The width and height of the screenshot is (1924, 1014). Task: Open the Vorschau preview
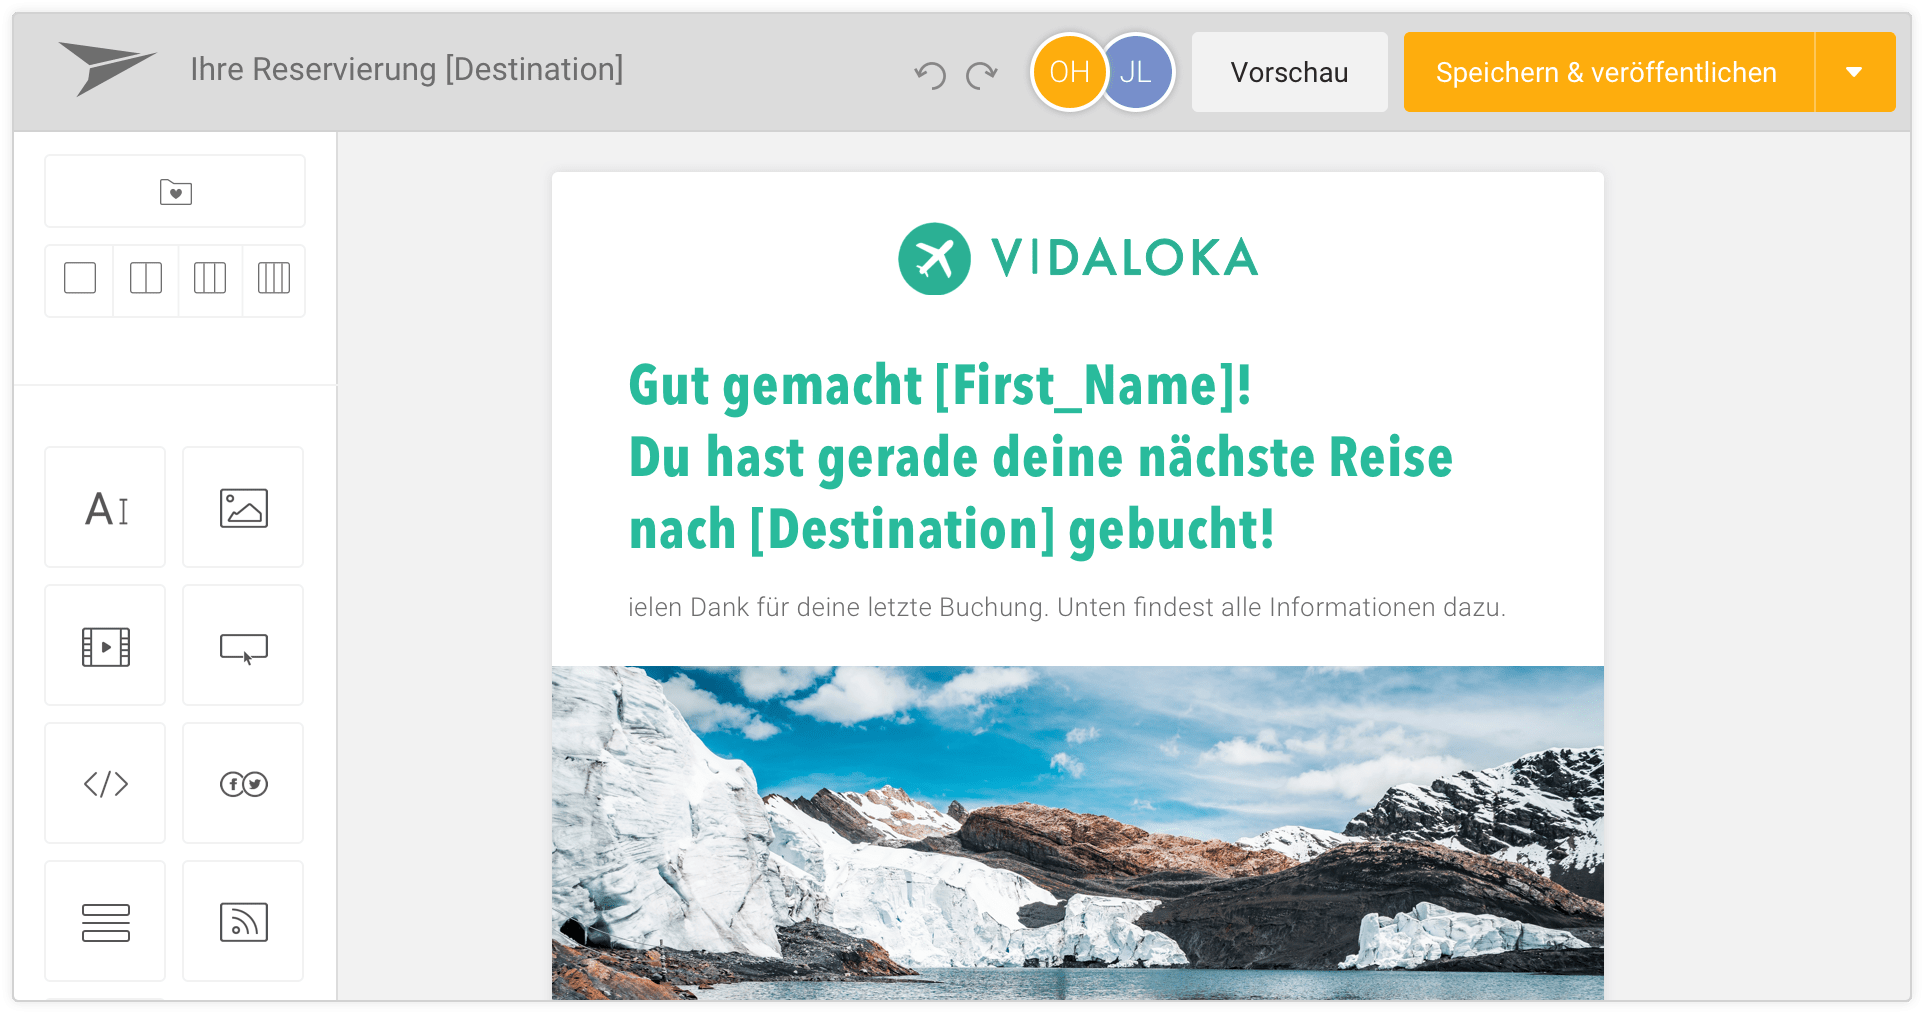1289,72
